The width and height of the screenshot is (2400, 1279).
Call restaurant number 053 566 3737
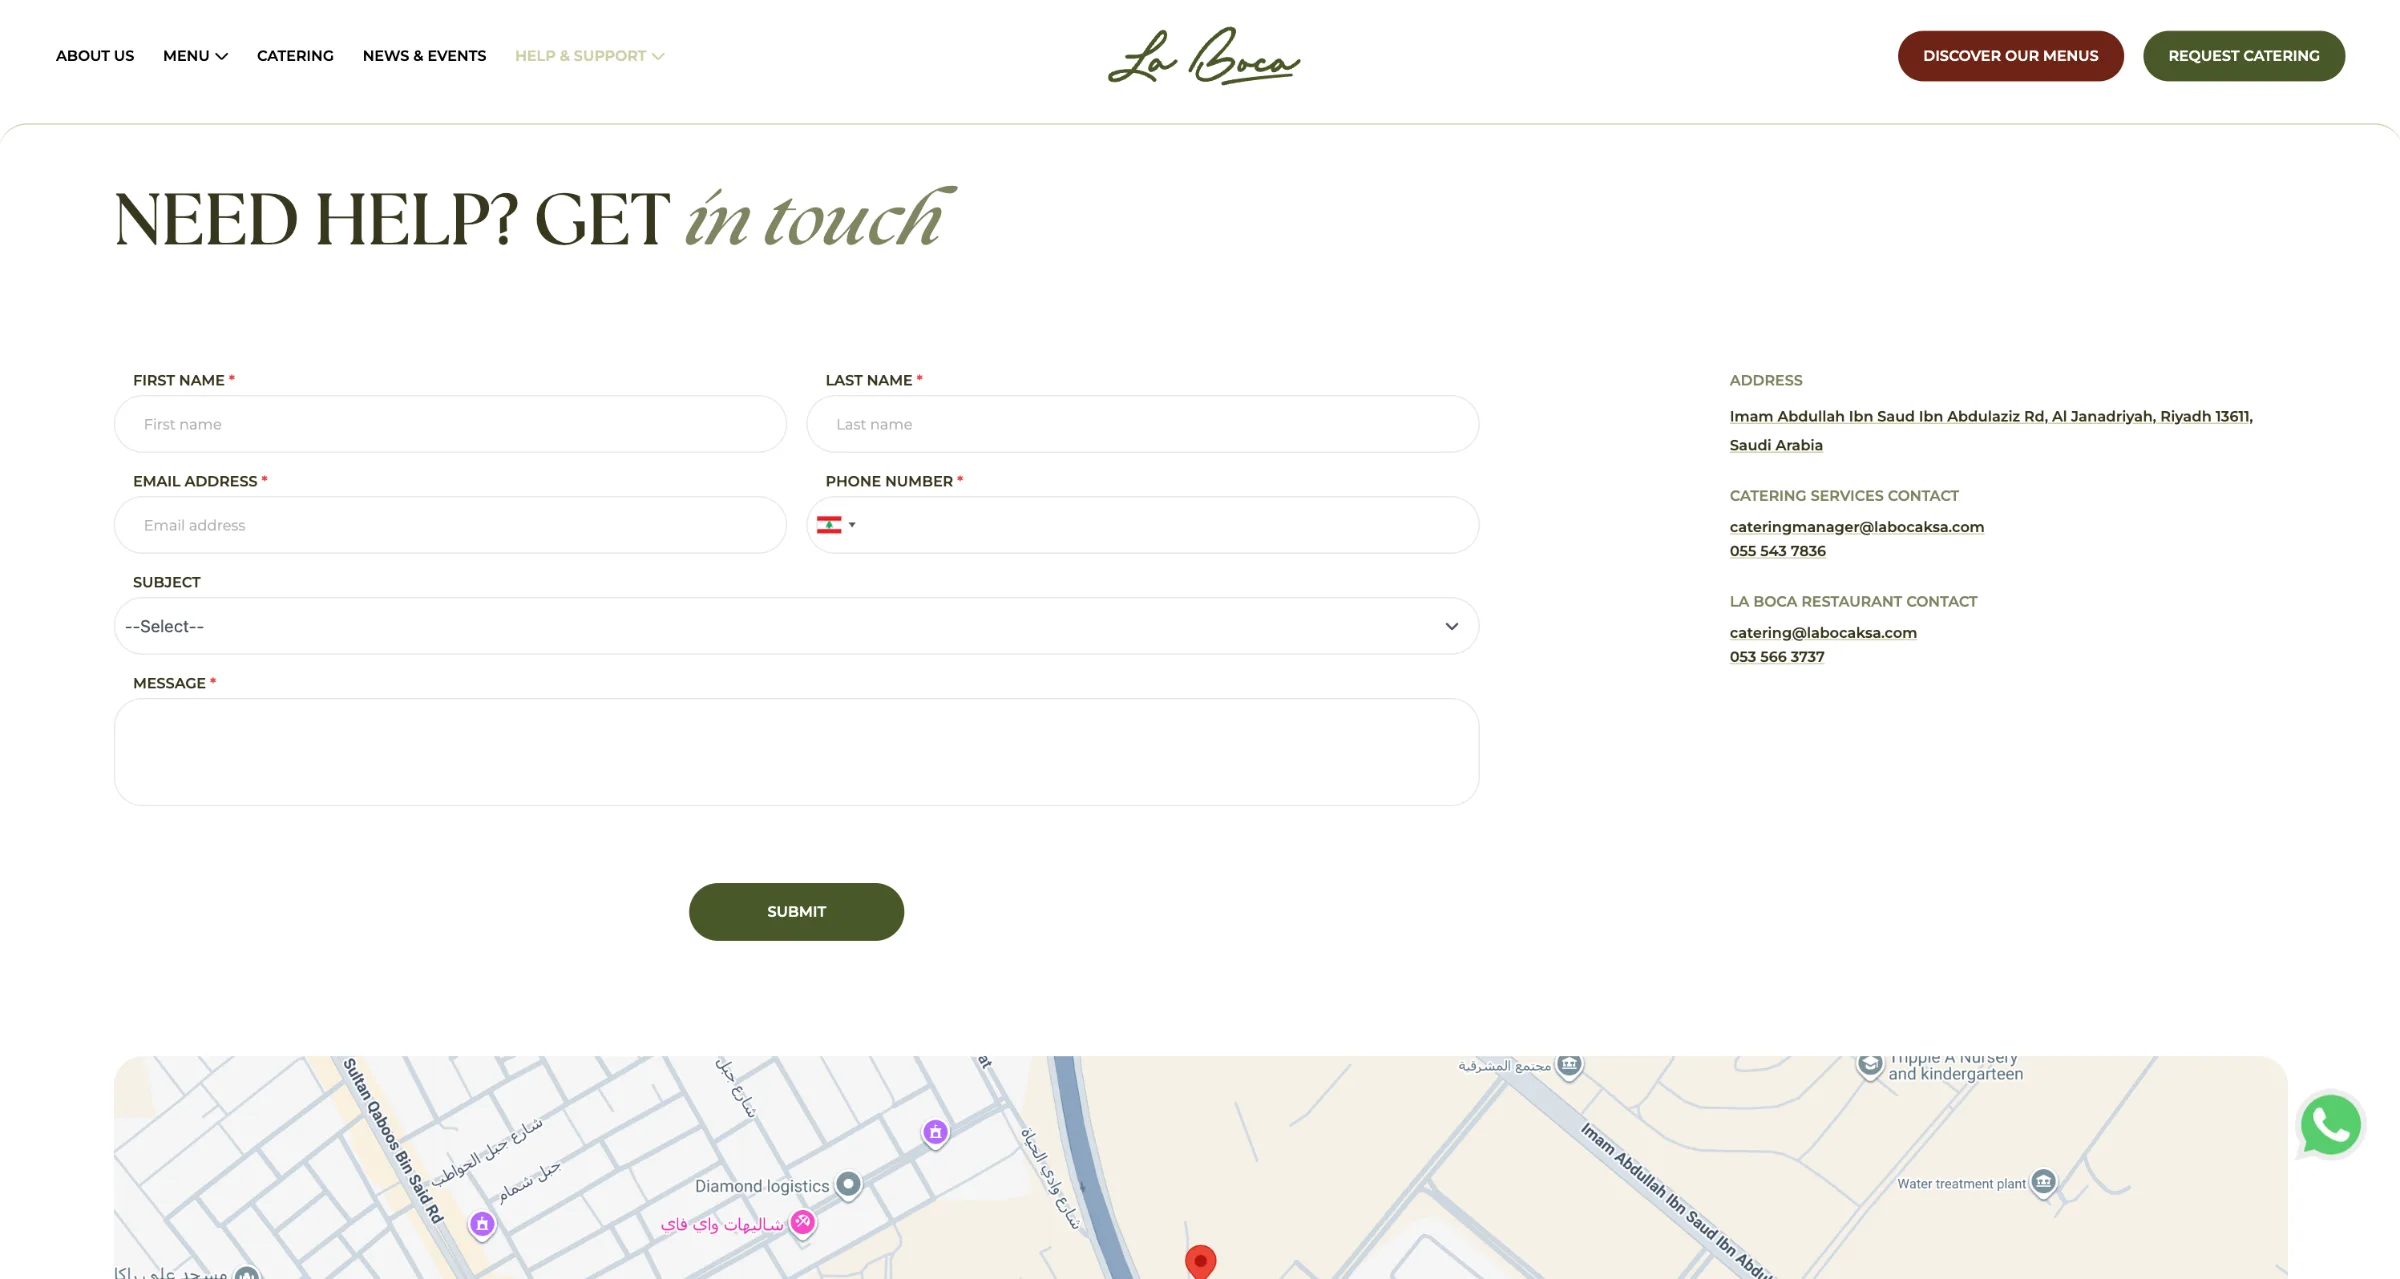[1777, 657]
